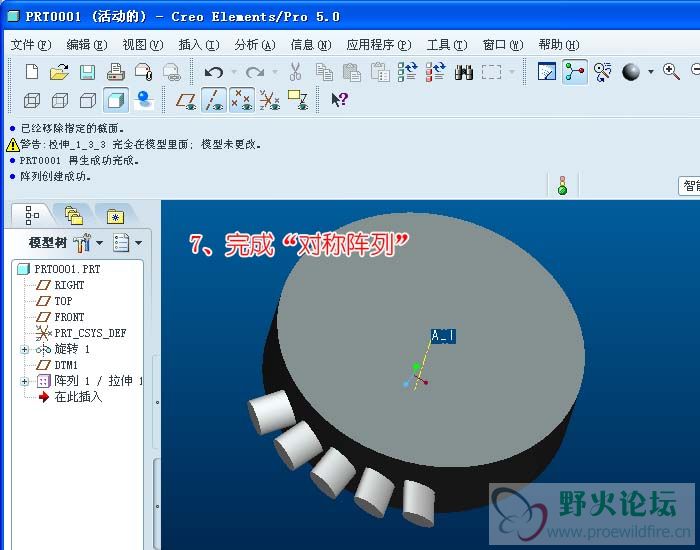Click the regeneration status traffic light
Viewport: 700px width, 550px height.
pyautogui.click(x=562, y=186)
